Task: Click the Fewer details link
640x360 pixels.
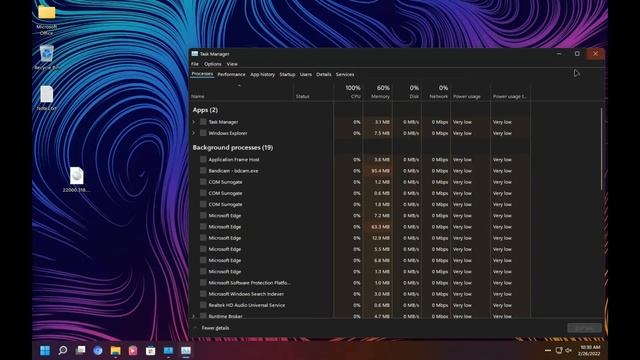Action: click(x=216, y=328)
